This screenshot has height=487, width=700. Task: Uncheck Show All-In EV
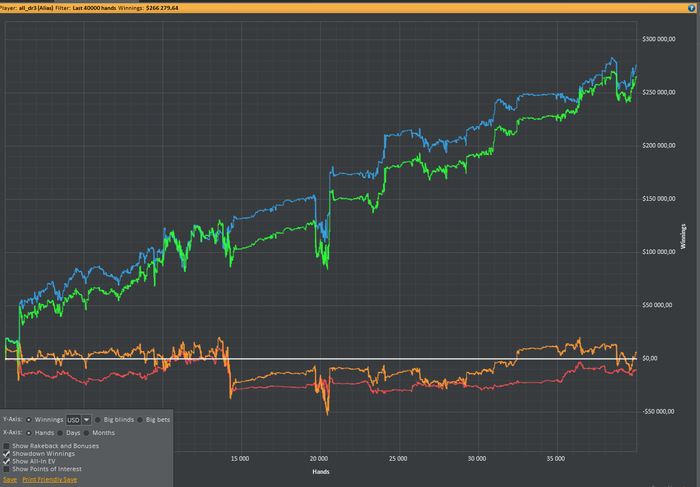pyautogui.click(x=6, y=461)
